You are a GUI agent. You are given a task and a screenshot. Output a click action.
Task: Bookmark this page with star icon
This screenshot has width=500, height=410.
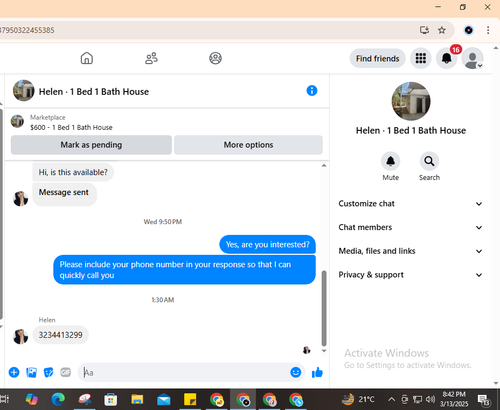tap(442, 30)
